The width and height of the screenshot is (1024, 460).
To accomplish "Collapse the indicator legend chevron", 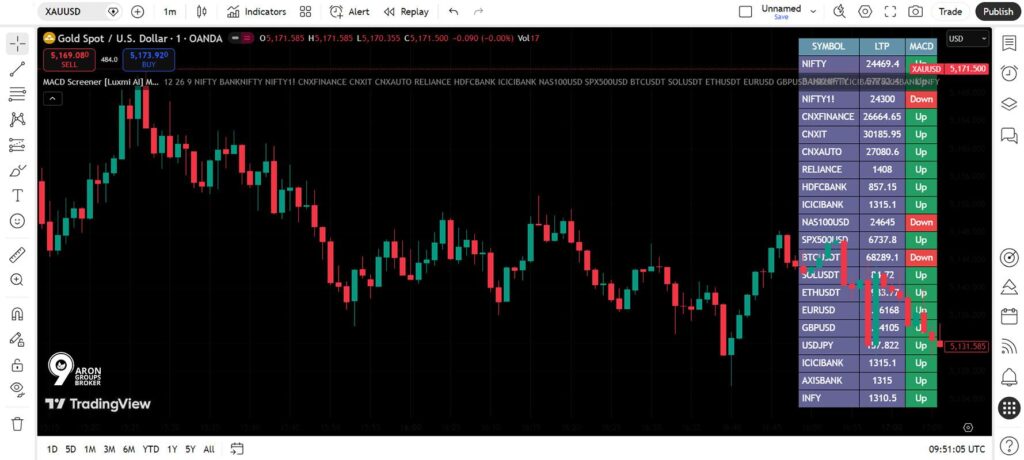I will [x=52, y=99].
